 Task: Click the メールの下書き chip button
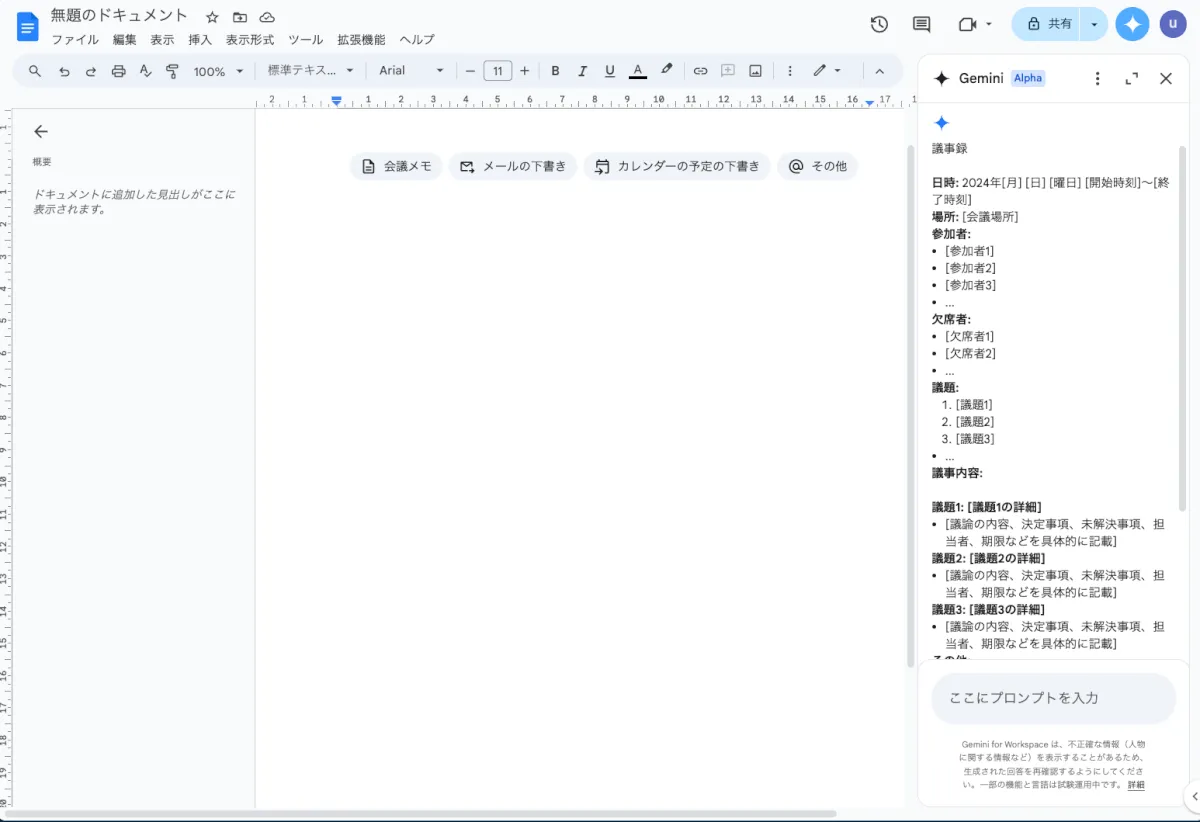click(513, 167)
